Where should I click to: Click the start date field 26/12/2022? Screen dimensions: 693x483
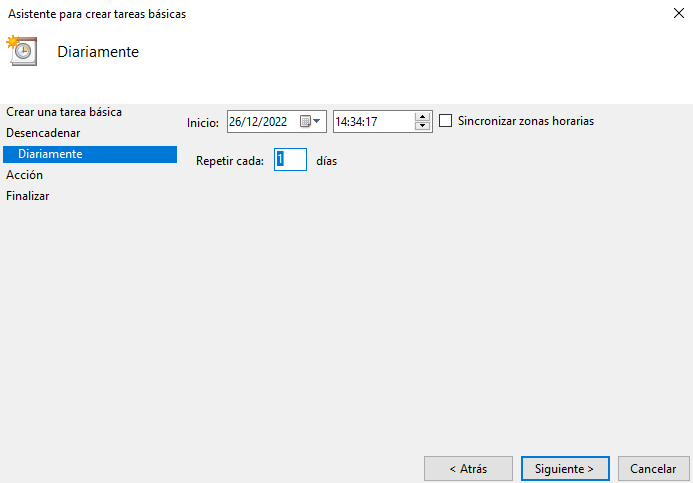[260, 122]
